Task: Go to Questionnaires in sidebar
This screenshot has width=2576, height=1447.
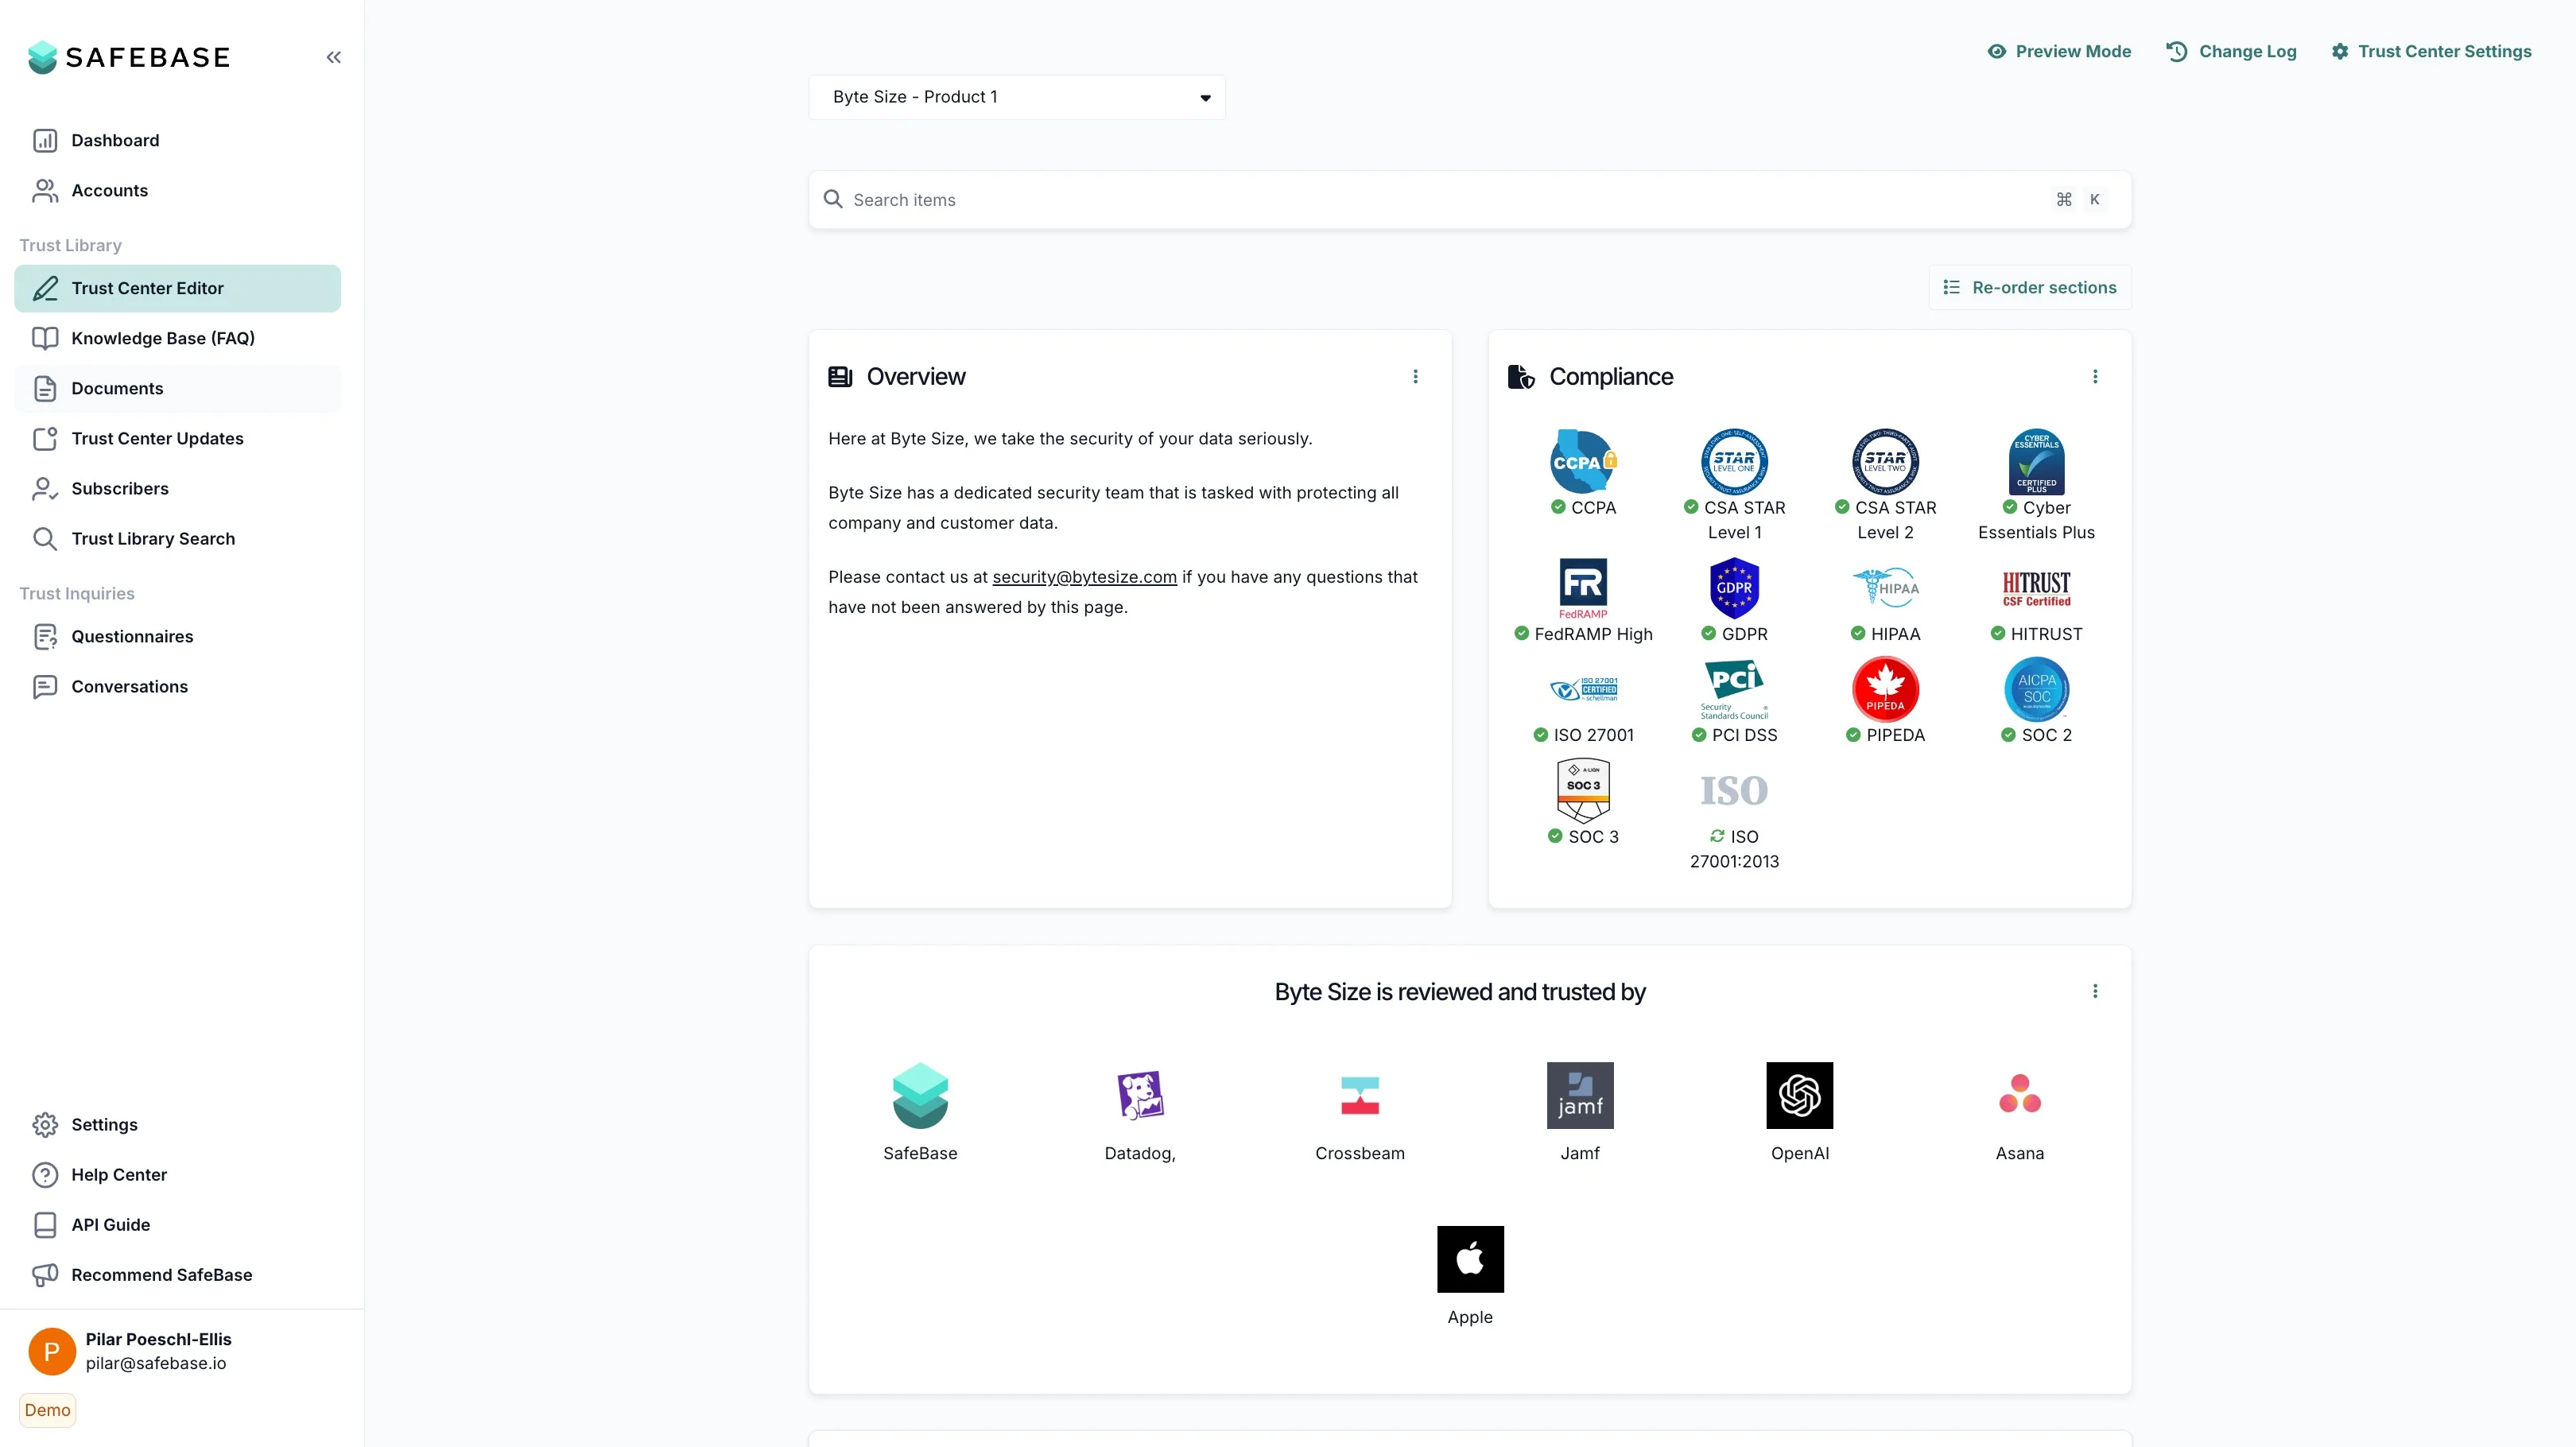Action: [132, 636]
